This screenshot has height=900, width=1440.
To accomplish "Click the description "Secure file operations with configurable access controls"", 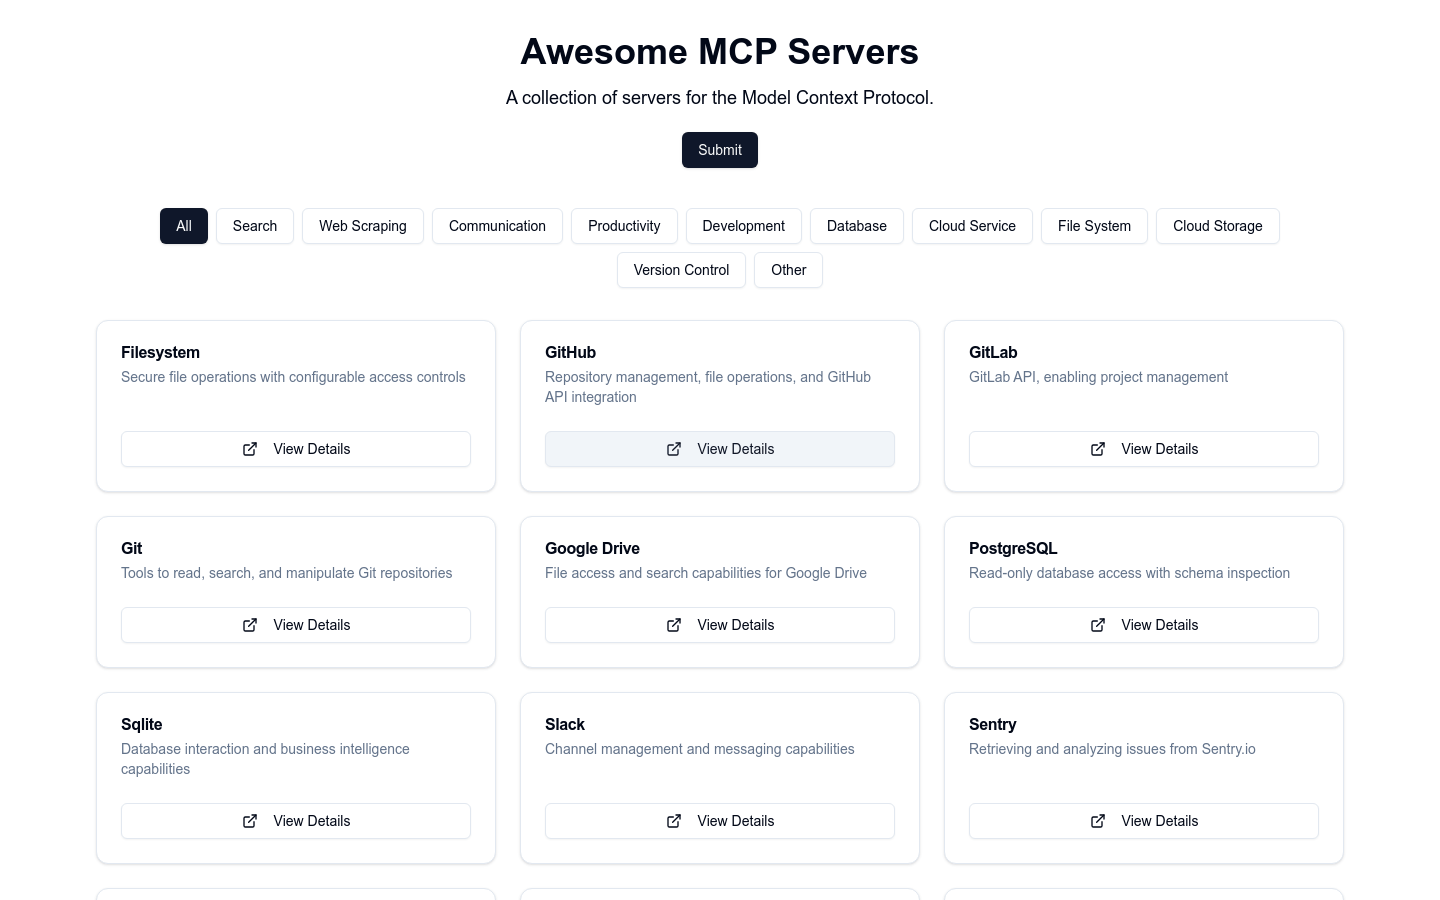I will tap(293, 377).
